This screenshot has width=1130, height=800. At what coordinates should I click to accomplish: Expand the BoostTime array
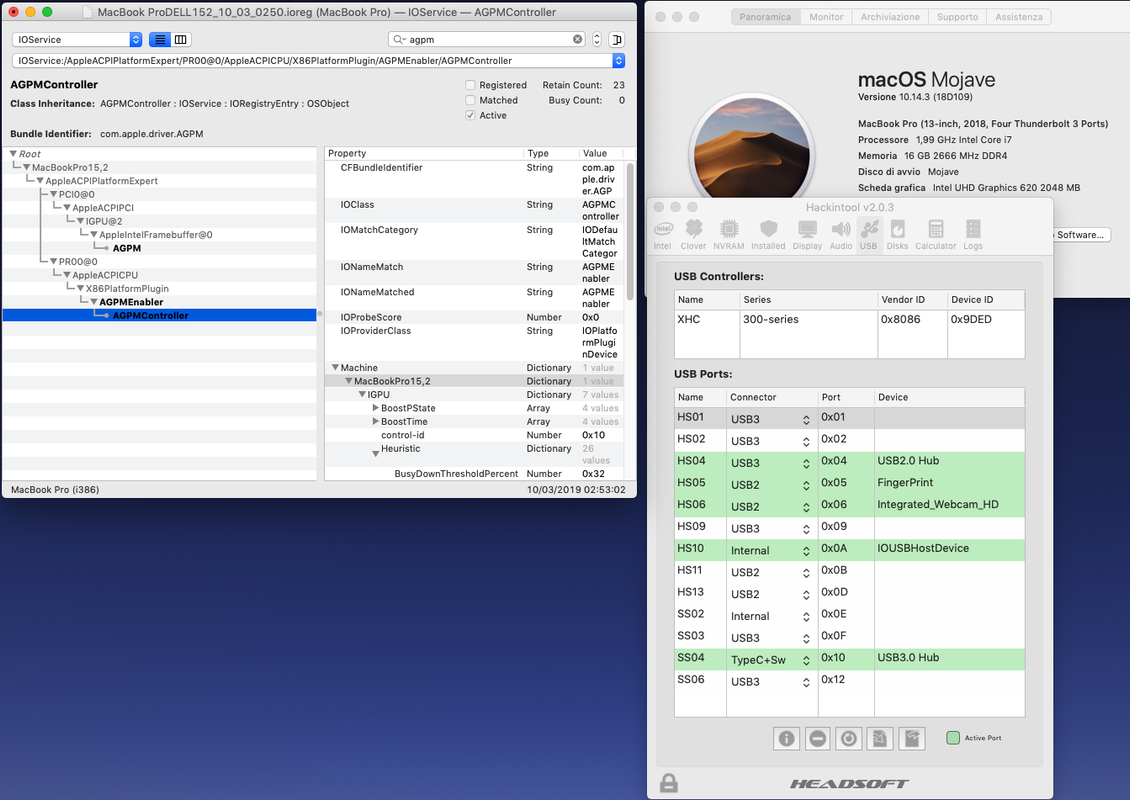(x=375, y=422)
